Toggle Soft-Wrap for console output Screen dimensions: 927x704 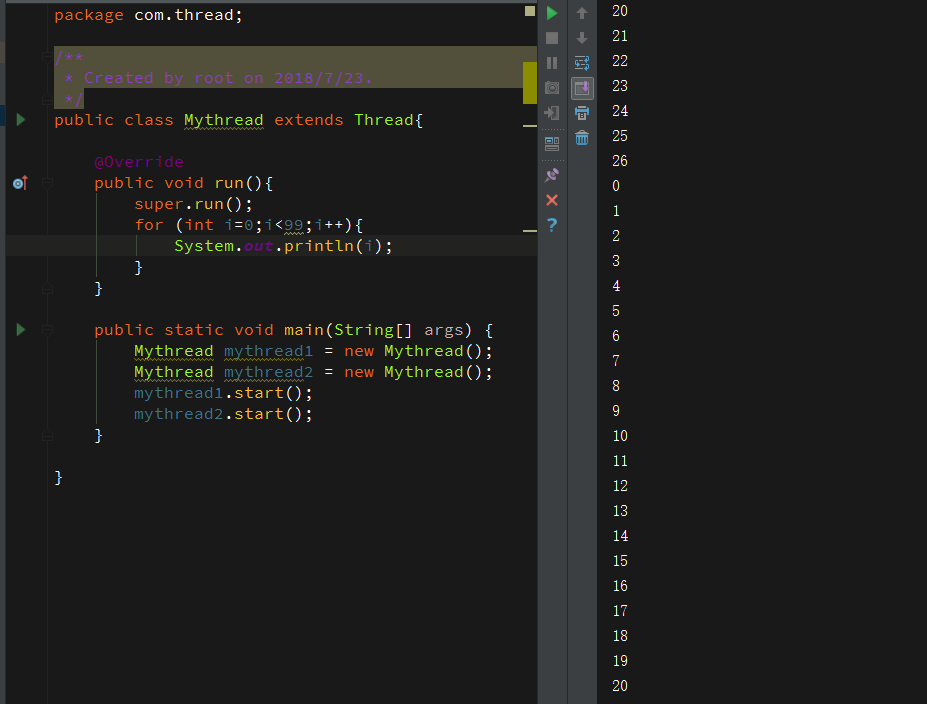coord(582,63)
